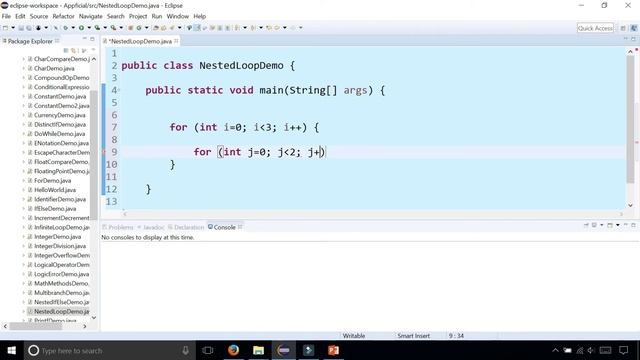The width and height of the screenshot is (640, 360).
Task: Open the Window menu
Action: click(178, 16)
